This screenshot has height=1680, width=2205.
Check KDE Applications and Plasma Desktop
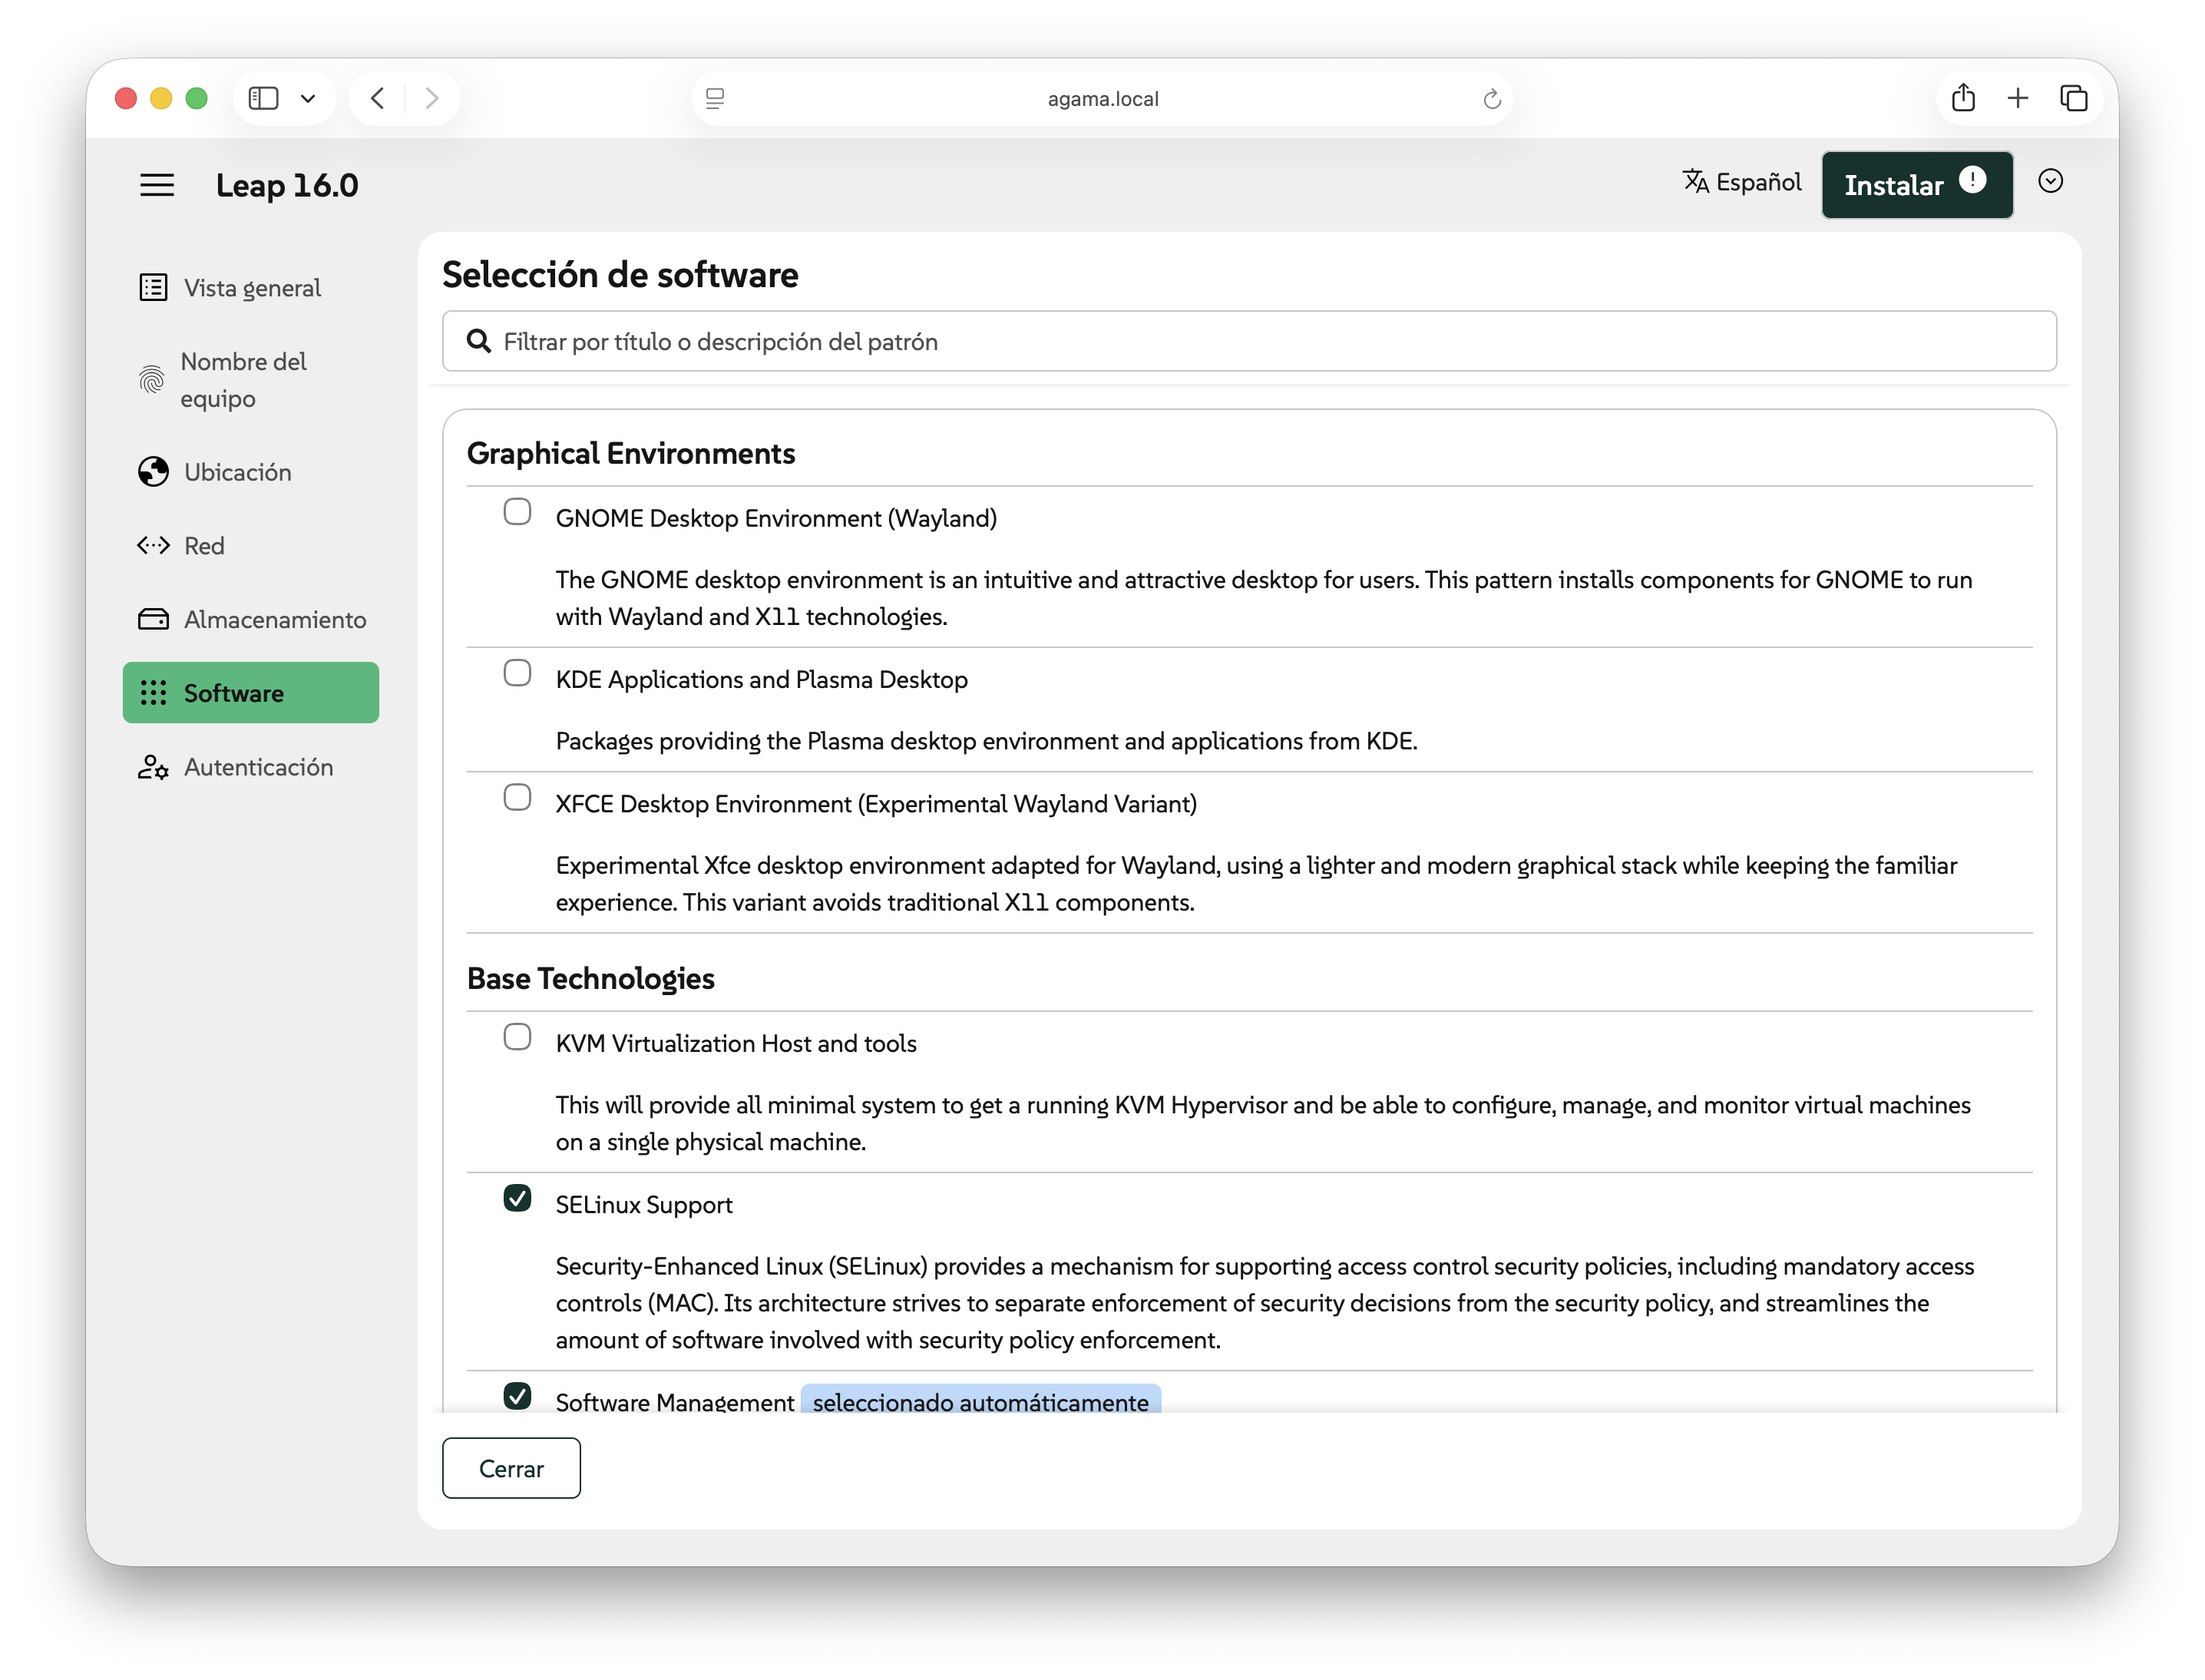517,673
